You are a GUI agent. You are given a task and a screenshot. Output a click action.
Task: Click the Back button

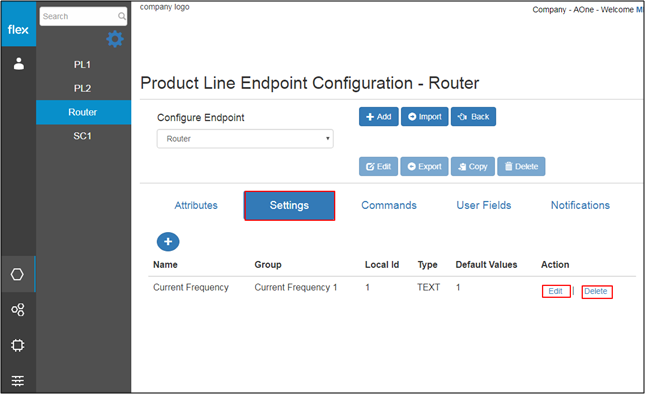click(473, 117)
